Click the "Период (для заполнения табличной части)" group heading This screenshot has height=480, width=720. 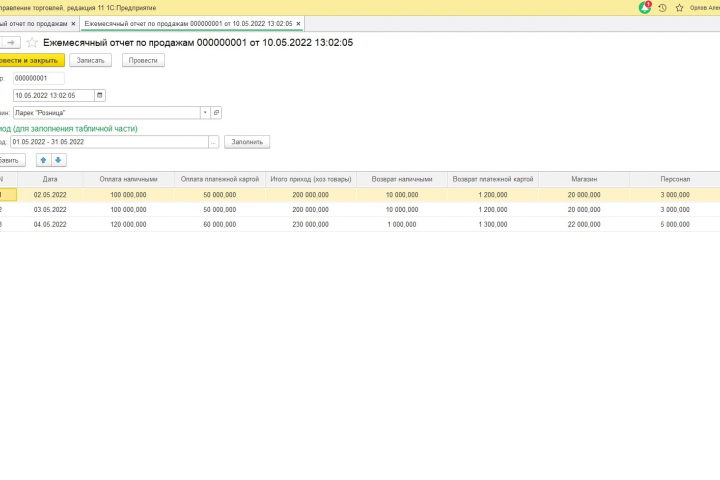68,129
